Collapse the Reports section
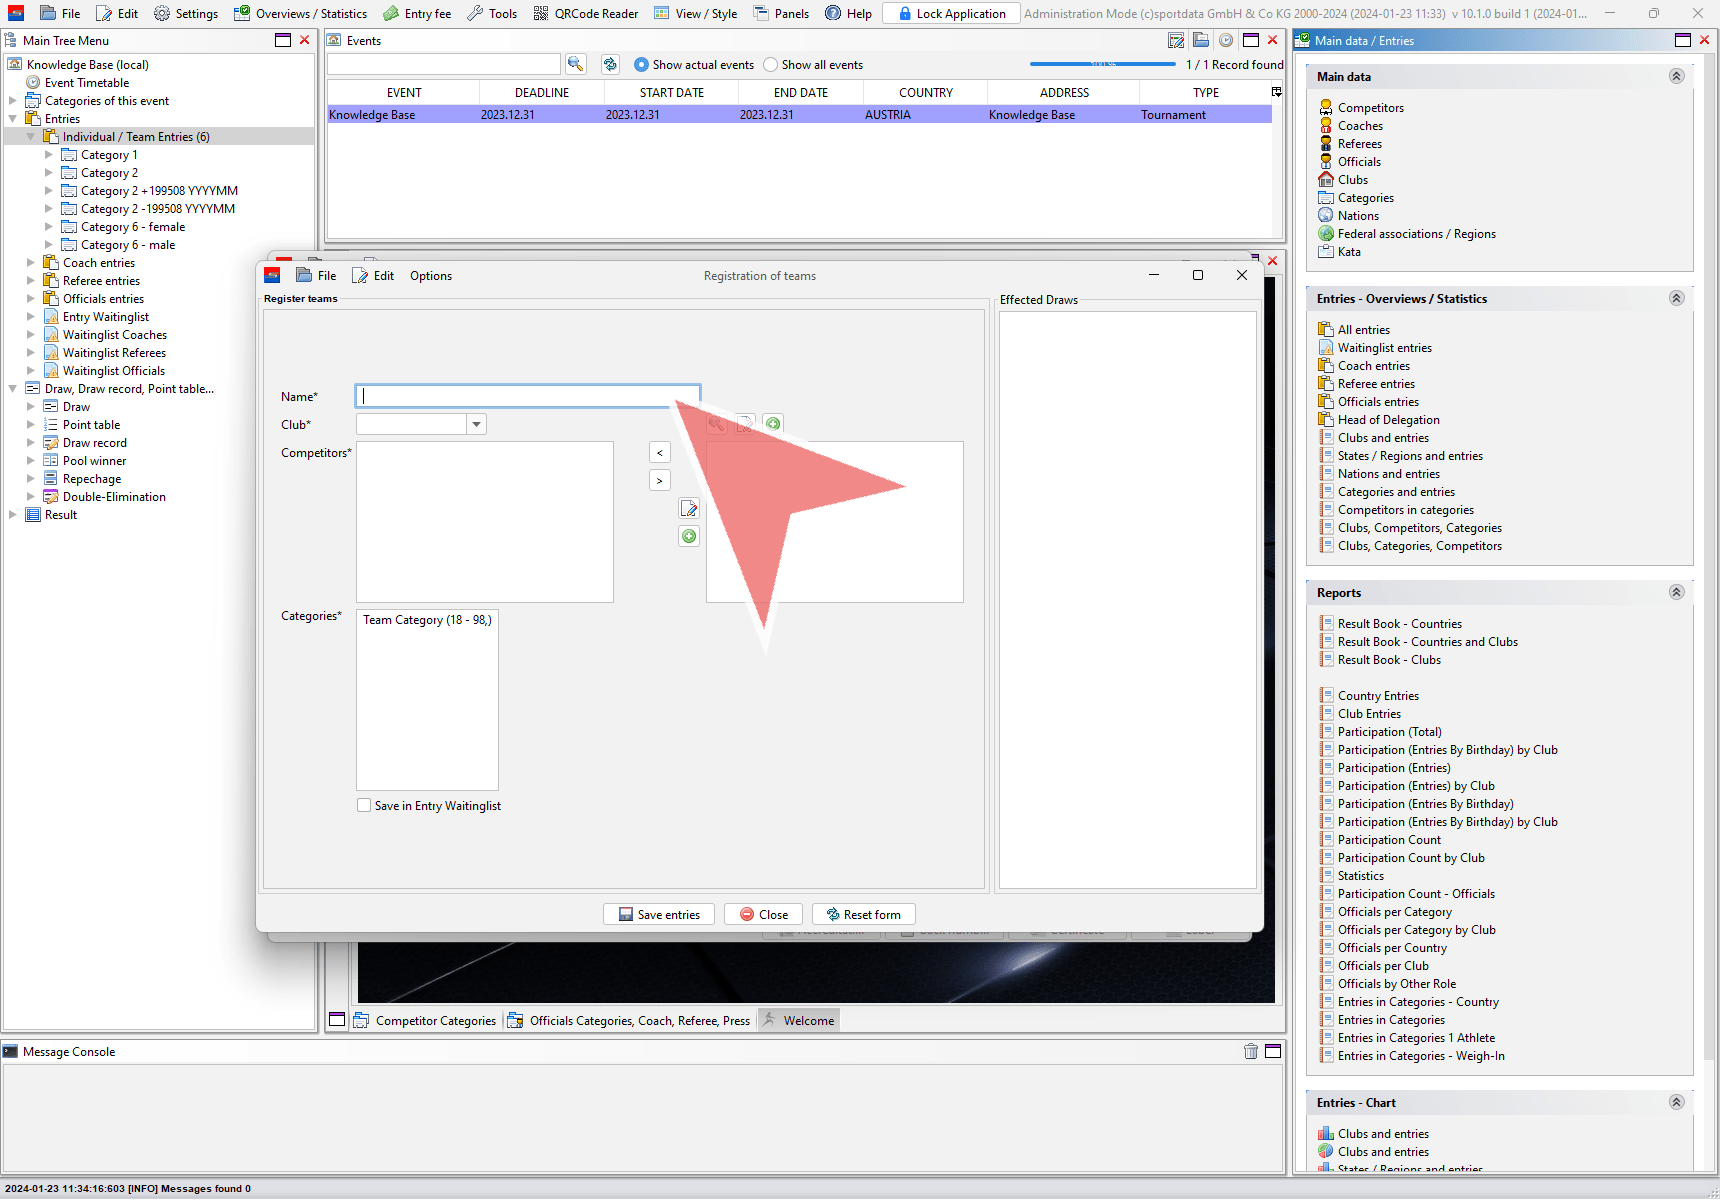The image size is (1720, 1200). click(x=1676, y=592)
